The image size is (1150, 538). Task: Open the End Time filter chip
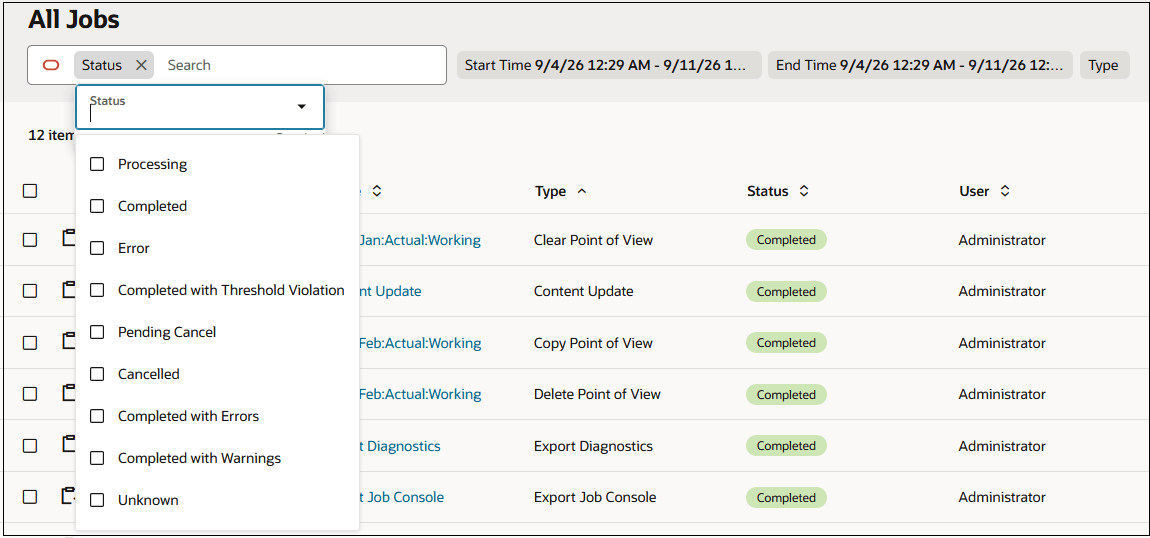coord(920,65)
